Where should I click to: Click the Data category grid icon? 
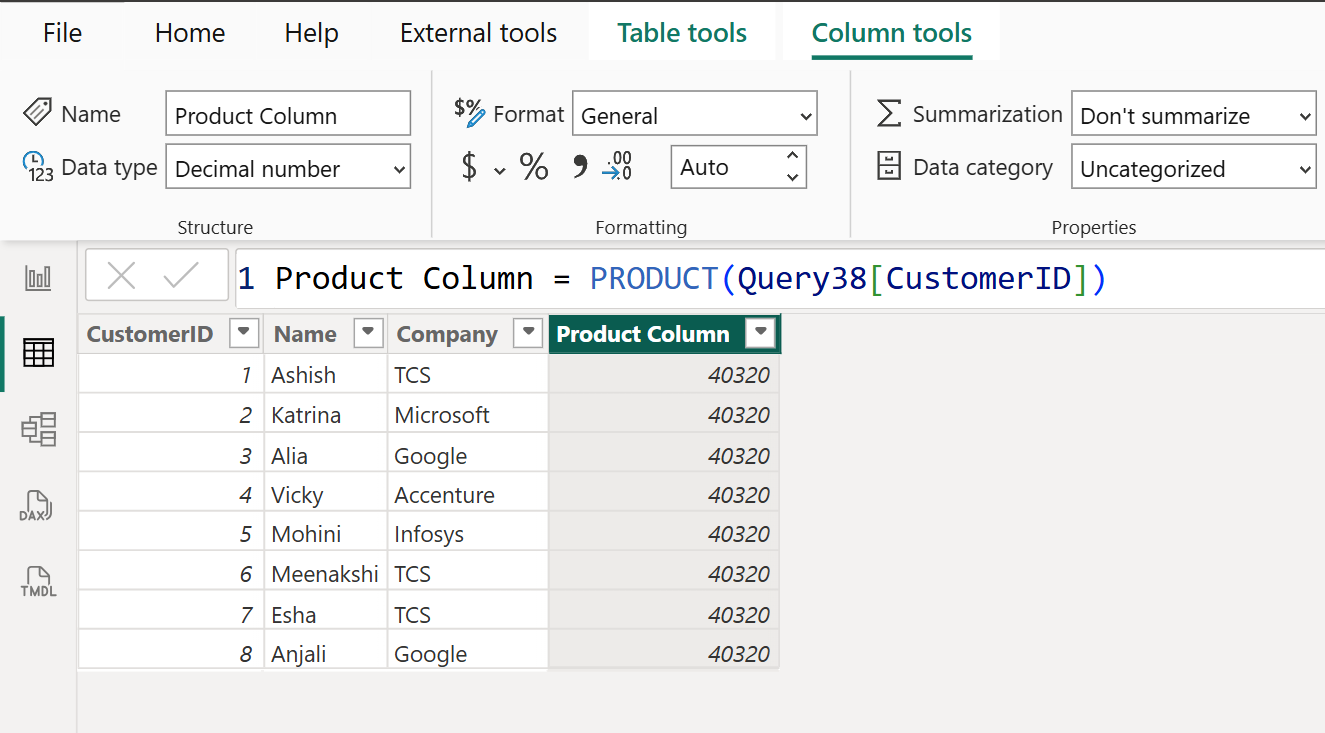(x=889, y=166)
